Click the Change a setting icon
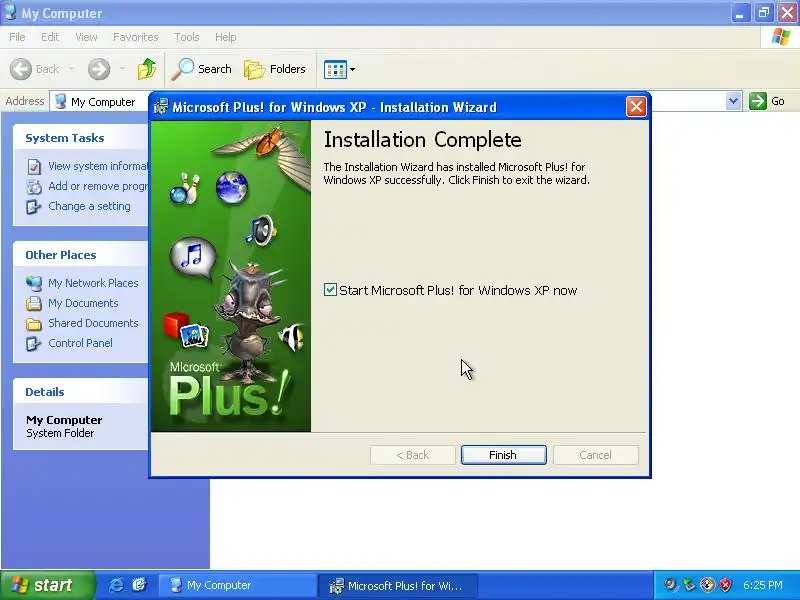Screen dimensions: 800x600 click(34, 207)
